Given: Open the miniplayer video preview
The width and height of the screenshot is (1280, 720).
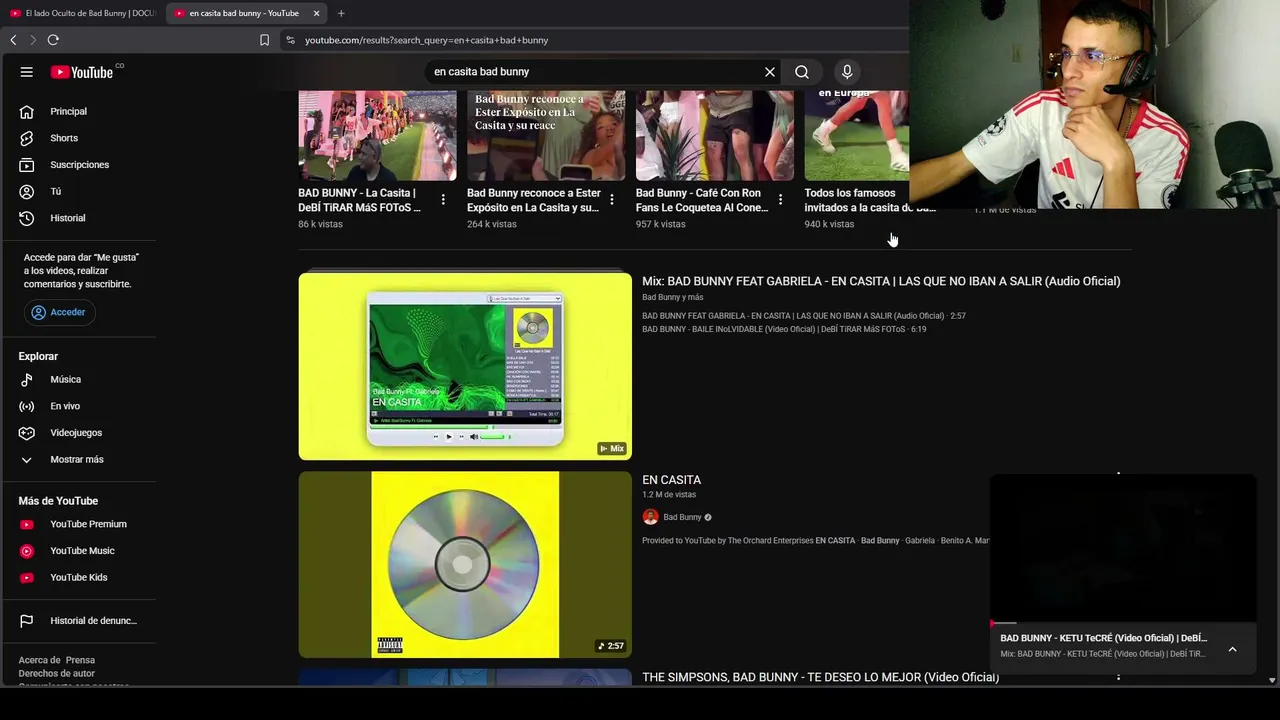Looking at the screenshot, I should coord(1123,548).
